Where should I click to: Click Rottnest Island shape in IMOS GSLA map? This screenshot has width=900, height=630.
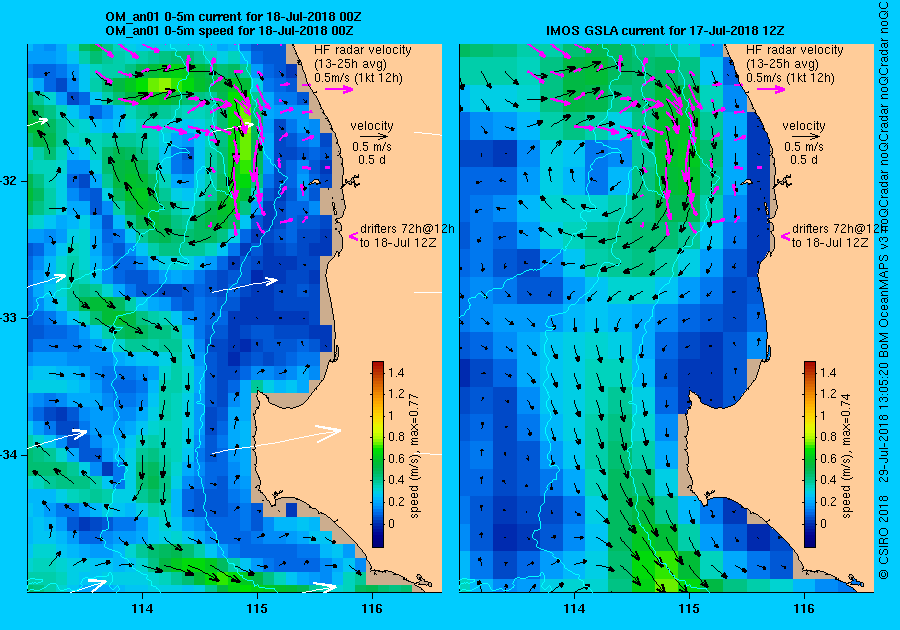[746, 182]
